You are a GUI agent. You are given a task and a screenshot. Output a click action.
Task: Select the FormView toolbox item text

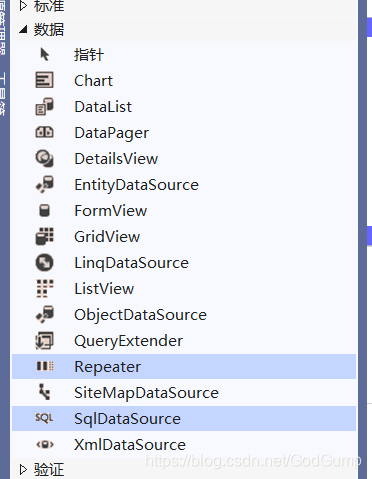pyautogui.click(x=110, y=211)
